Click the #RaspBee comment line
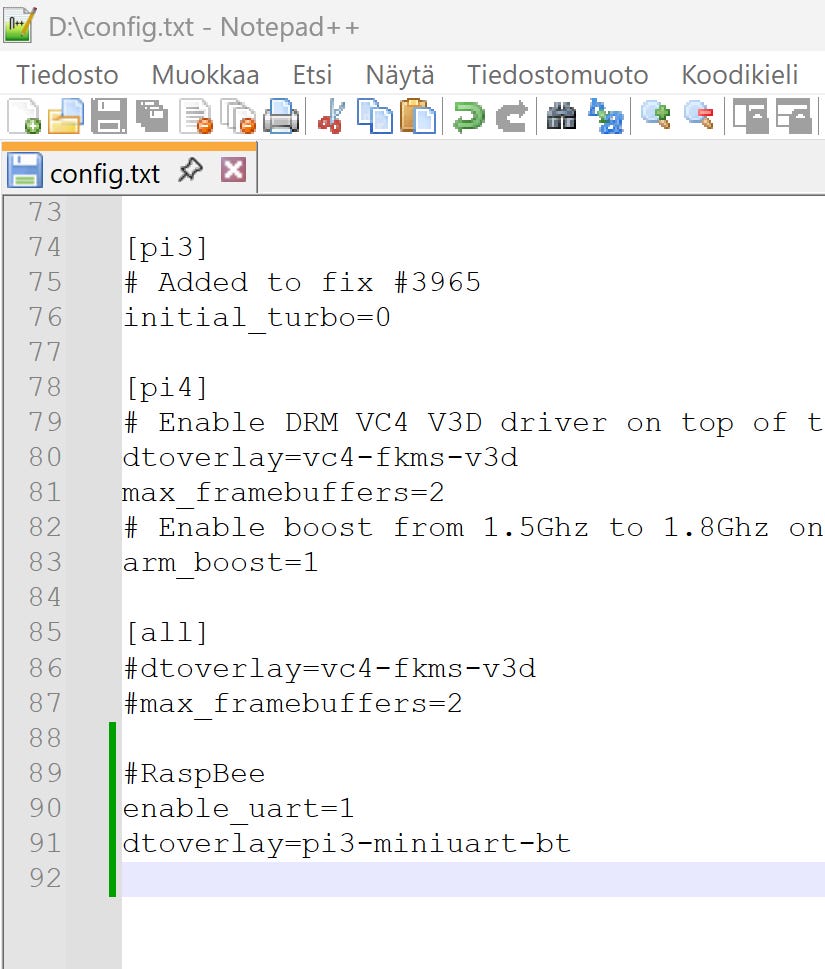This screenshot has height=969, width=825. (194, 774)
